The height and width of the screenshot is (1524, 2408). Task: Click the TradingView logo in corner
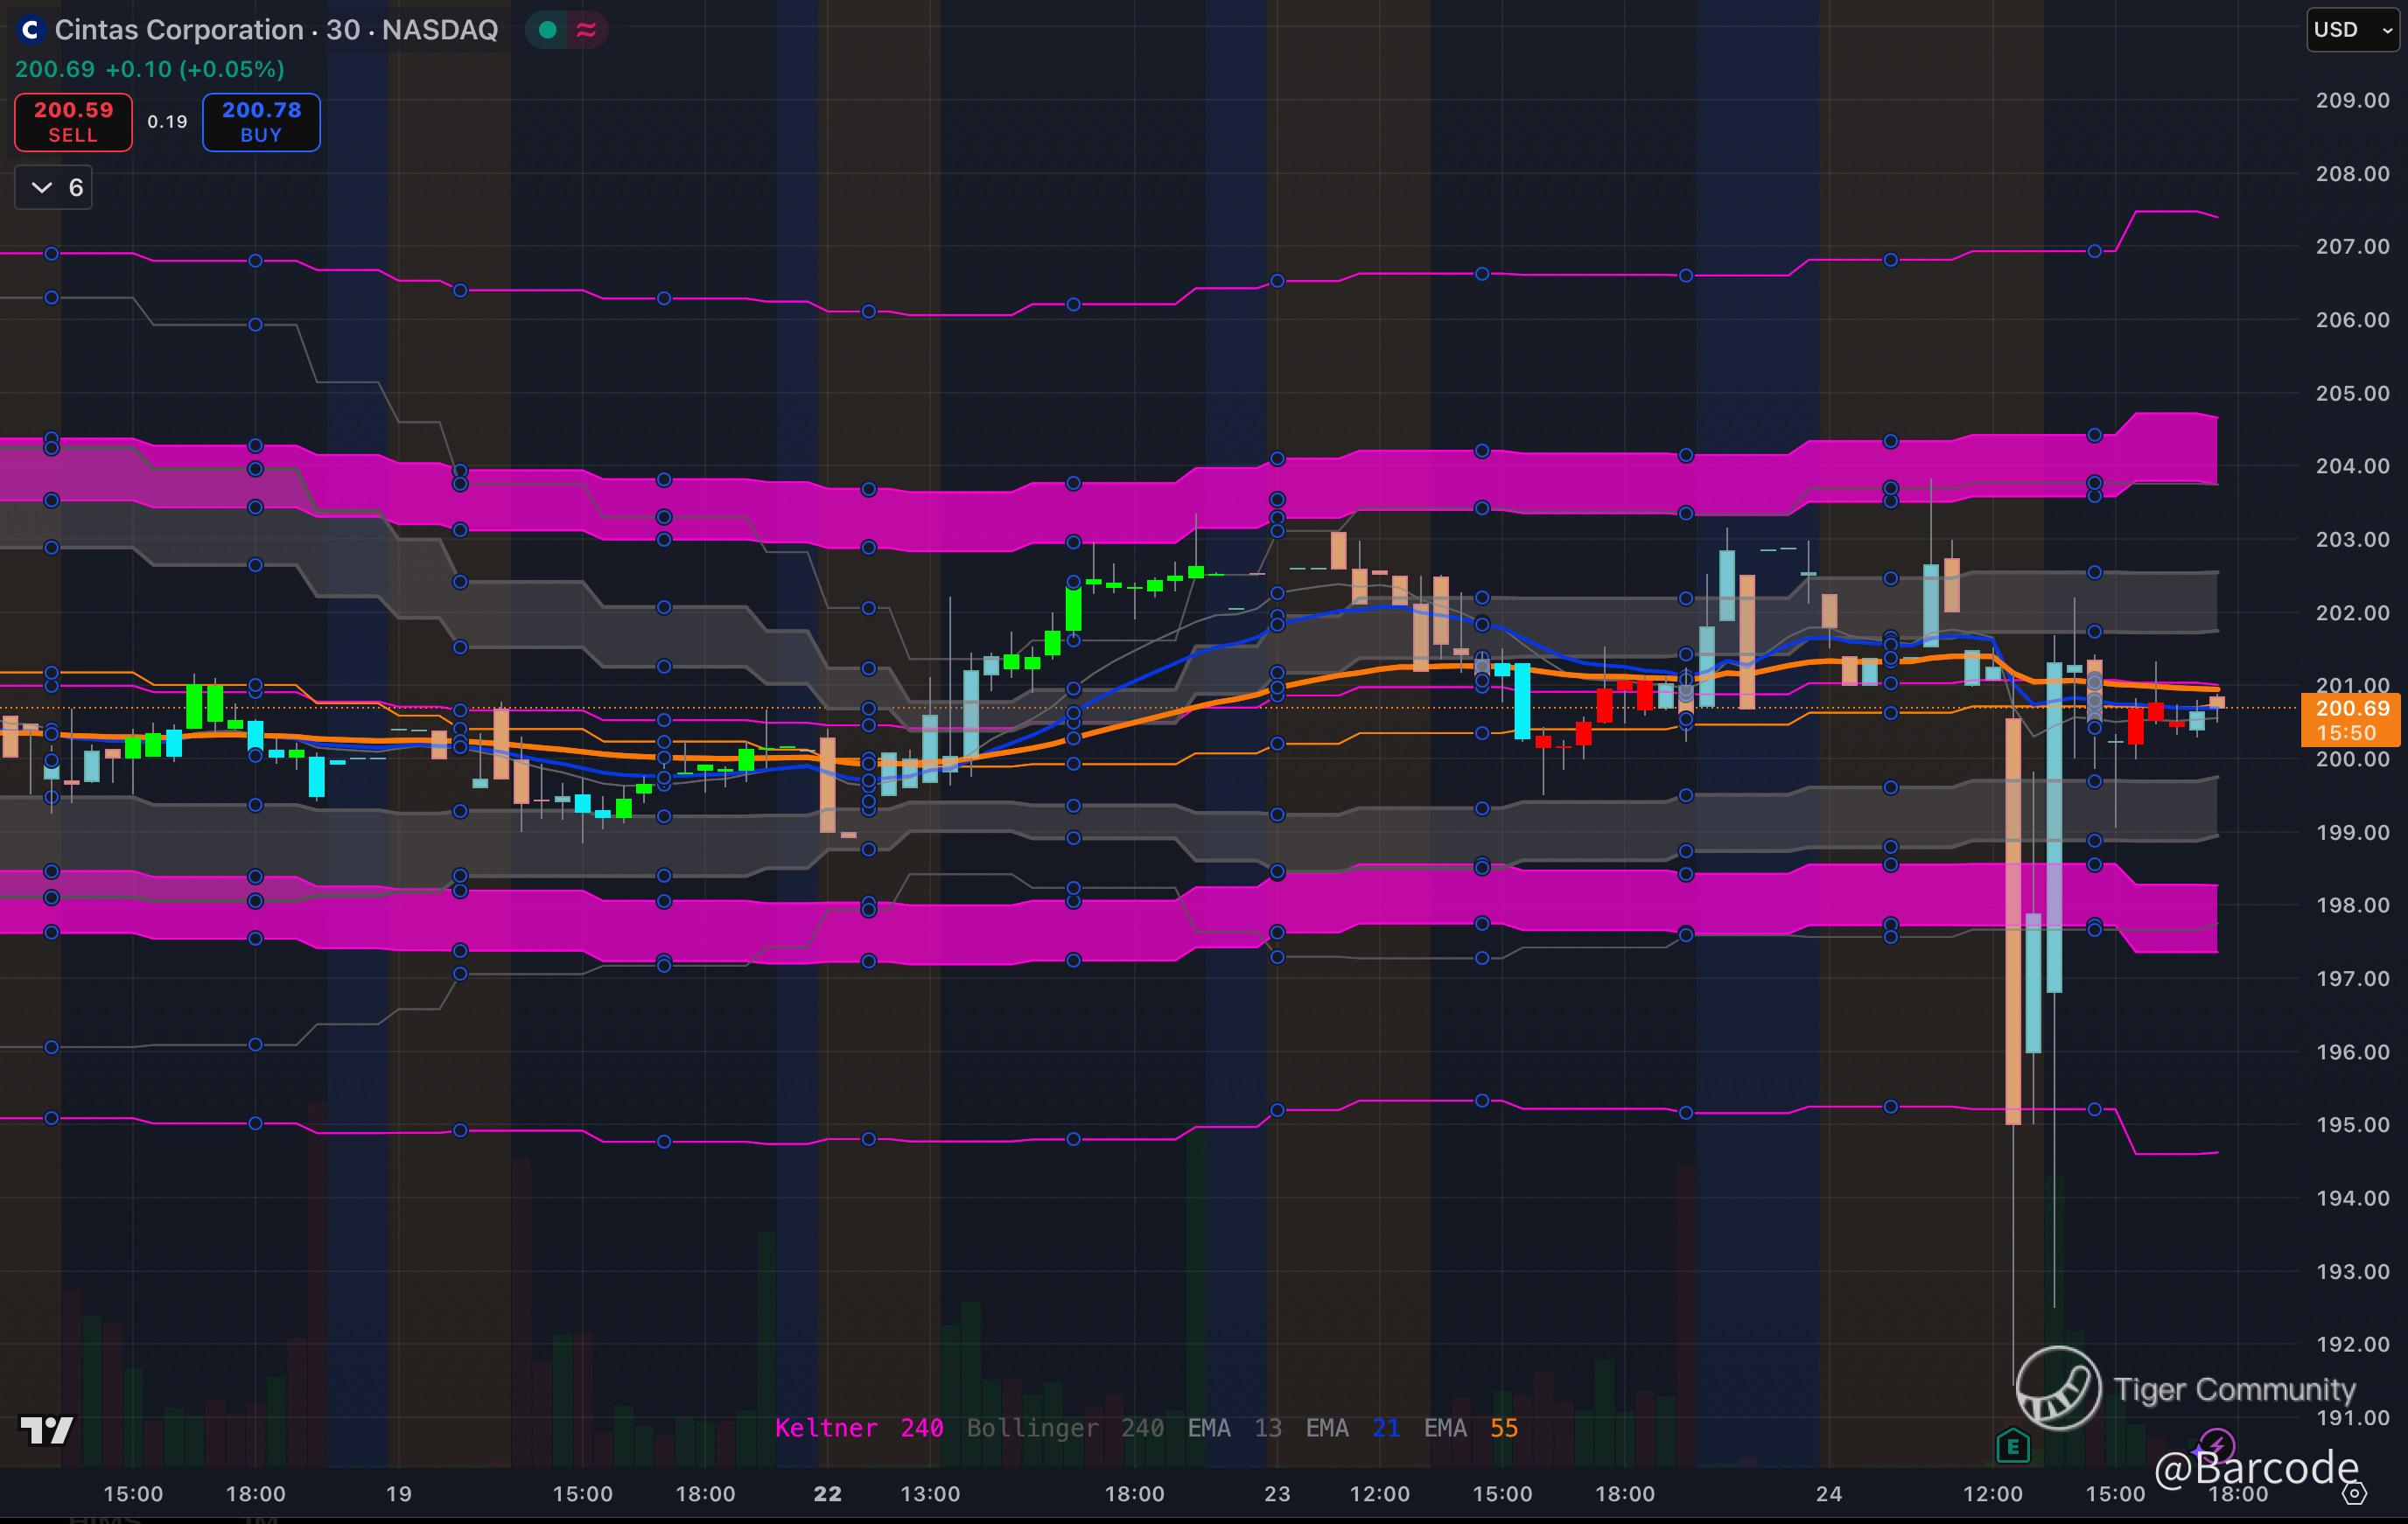(47, 1430)
